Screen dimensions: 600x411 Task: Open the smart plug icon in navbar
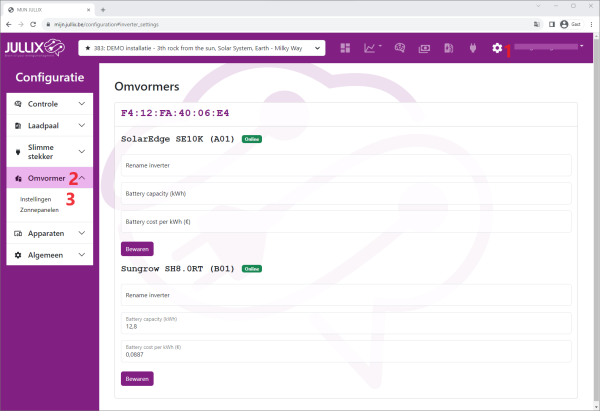pyautogui.click(x=472, y=48)
